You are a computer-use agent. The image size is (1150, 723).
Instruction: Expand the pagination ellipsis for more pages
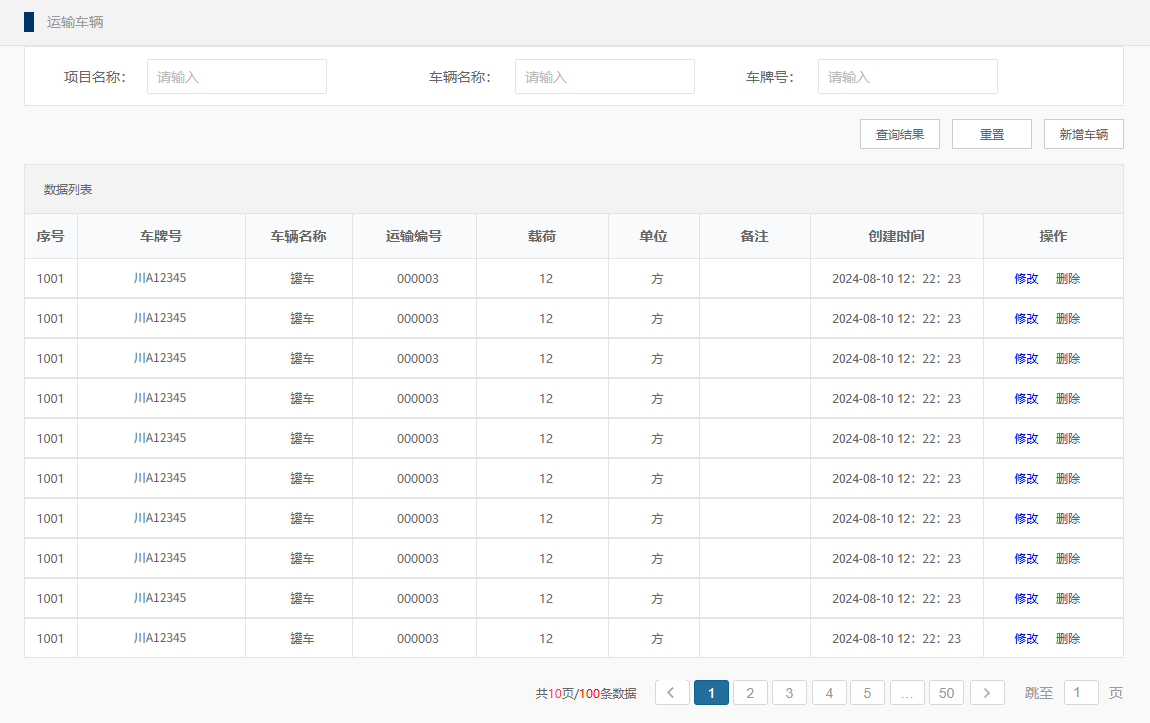coord(906,693)
